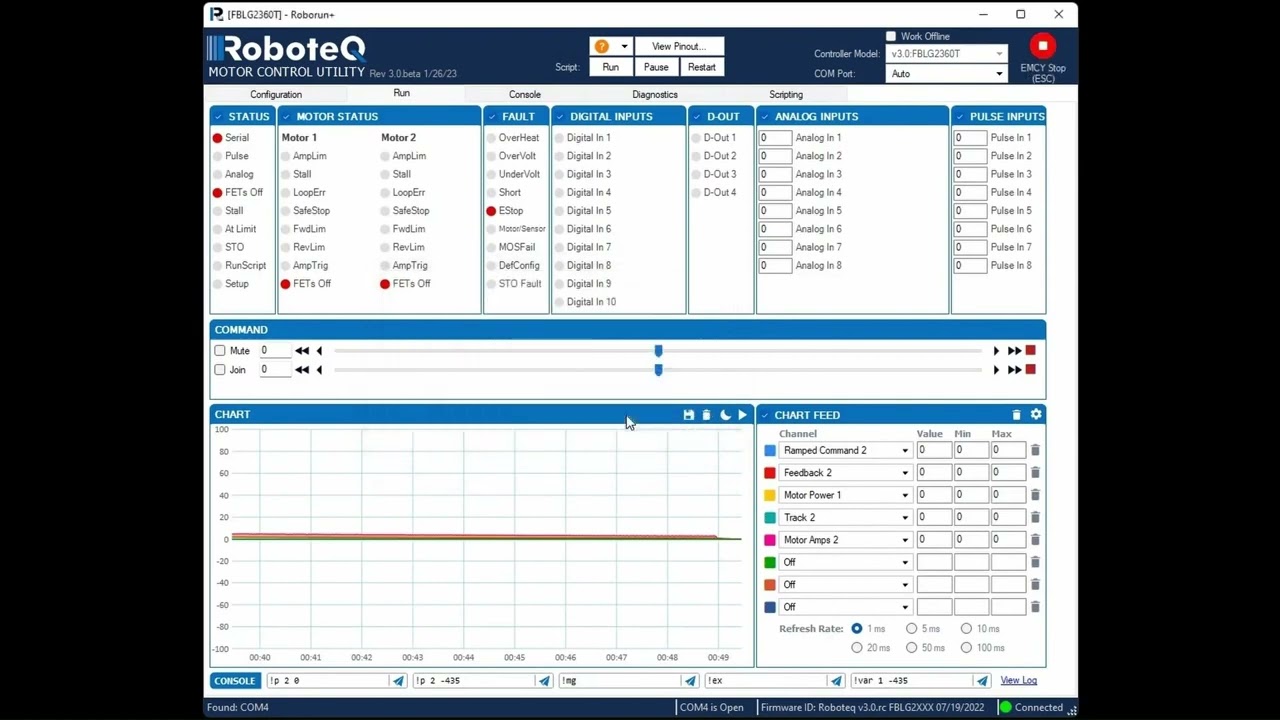Send the '!p 2 -435' console command
Viewport: 1280px width, 720px height.
pyautogui.click(x=544, y=681)
